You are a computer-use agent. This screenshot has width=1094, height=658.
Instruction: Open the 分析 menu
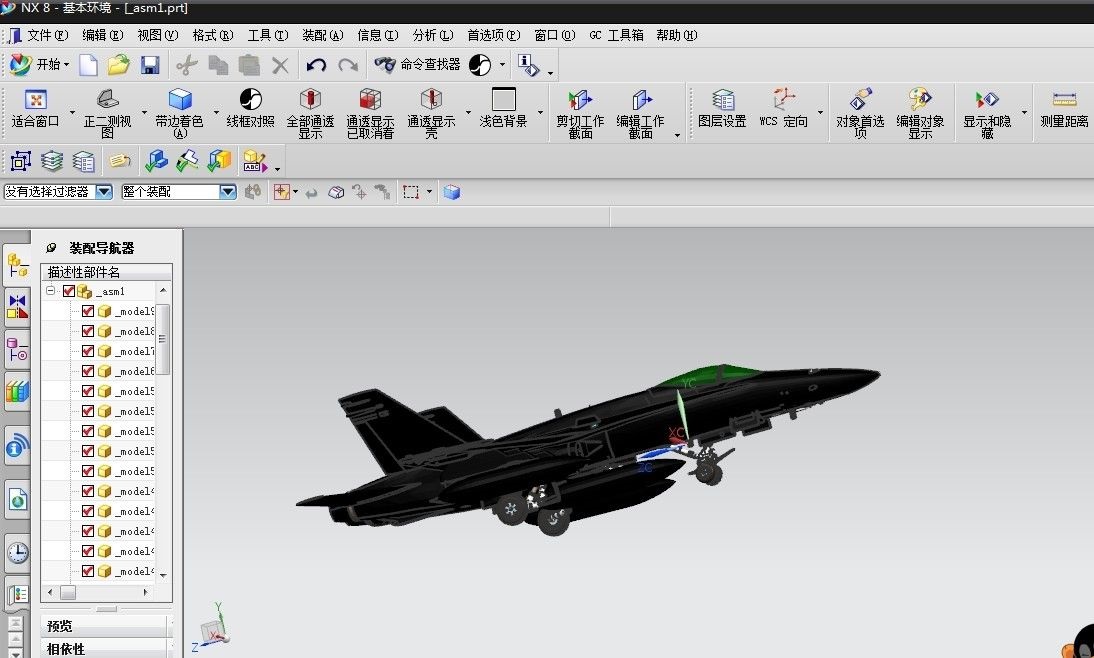431,35
